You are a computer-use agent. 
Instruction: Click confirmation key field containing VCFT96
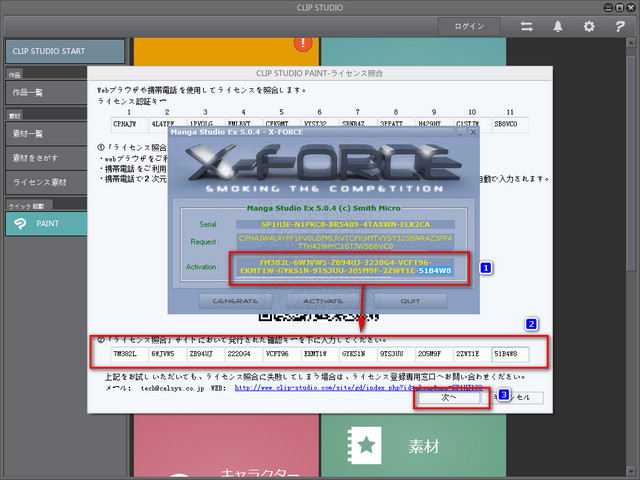tap(282, 354)
